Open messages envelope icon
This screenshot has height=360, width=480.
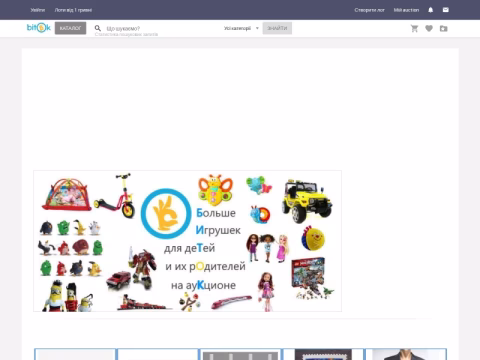coord(446,10)
